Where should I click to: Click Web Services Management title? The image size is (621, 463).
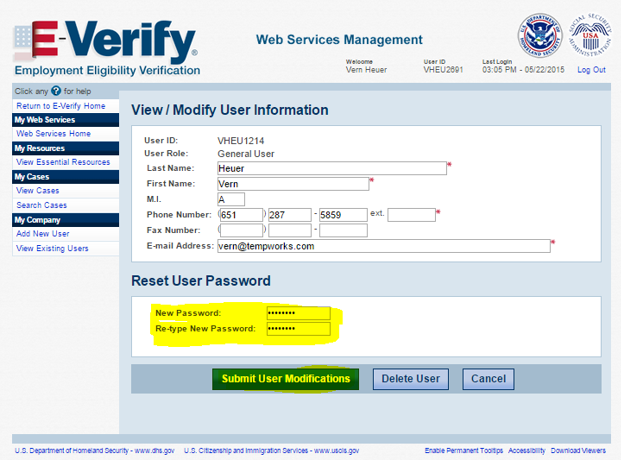point(339,40)
